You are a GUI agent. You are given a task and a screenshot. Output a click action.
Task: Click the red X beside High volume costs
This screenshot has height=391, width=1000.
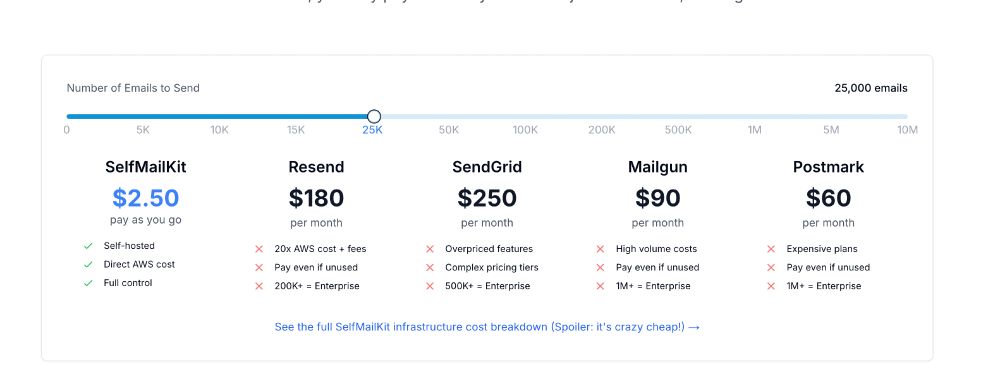click(x=600, y=249)
